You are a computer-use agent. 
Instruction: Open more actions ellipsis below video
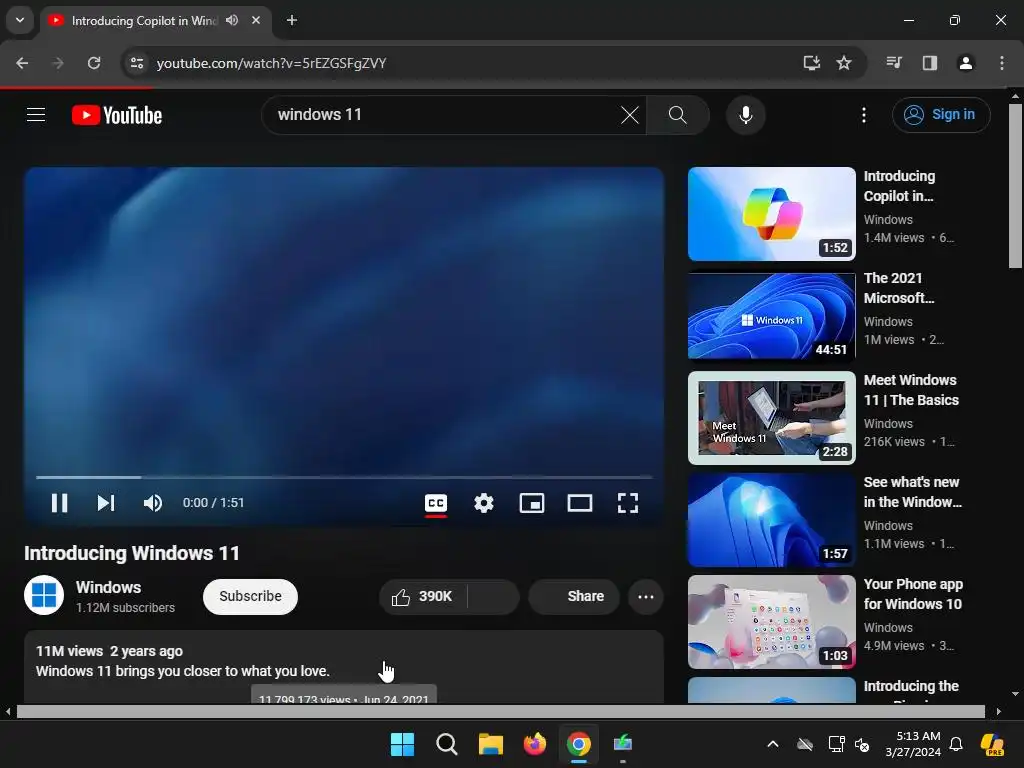click(x=646, y=596)
